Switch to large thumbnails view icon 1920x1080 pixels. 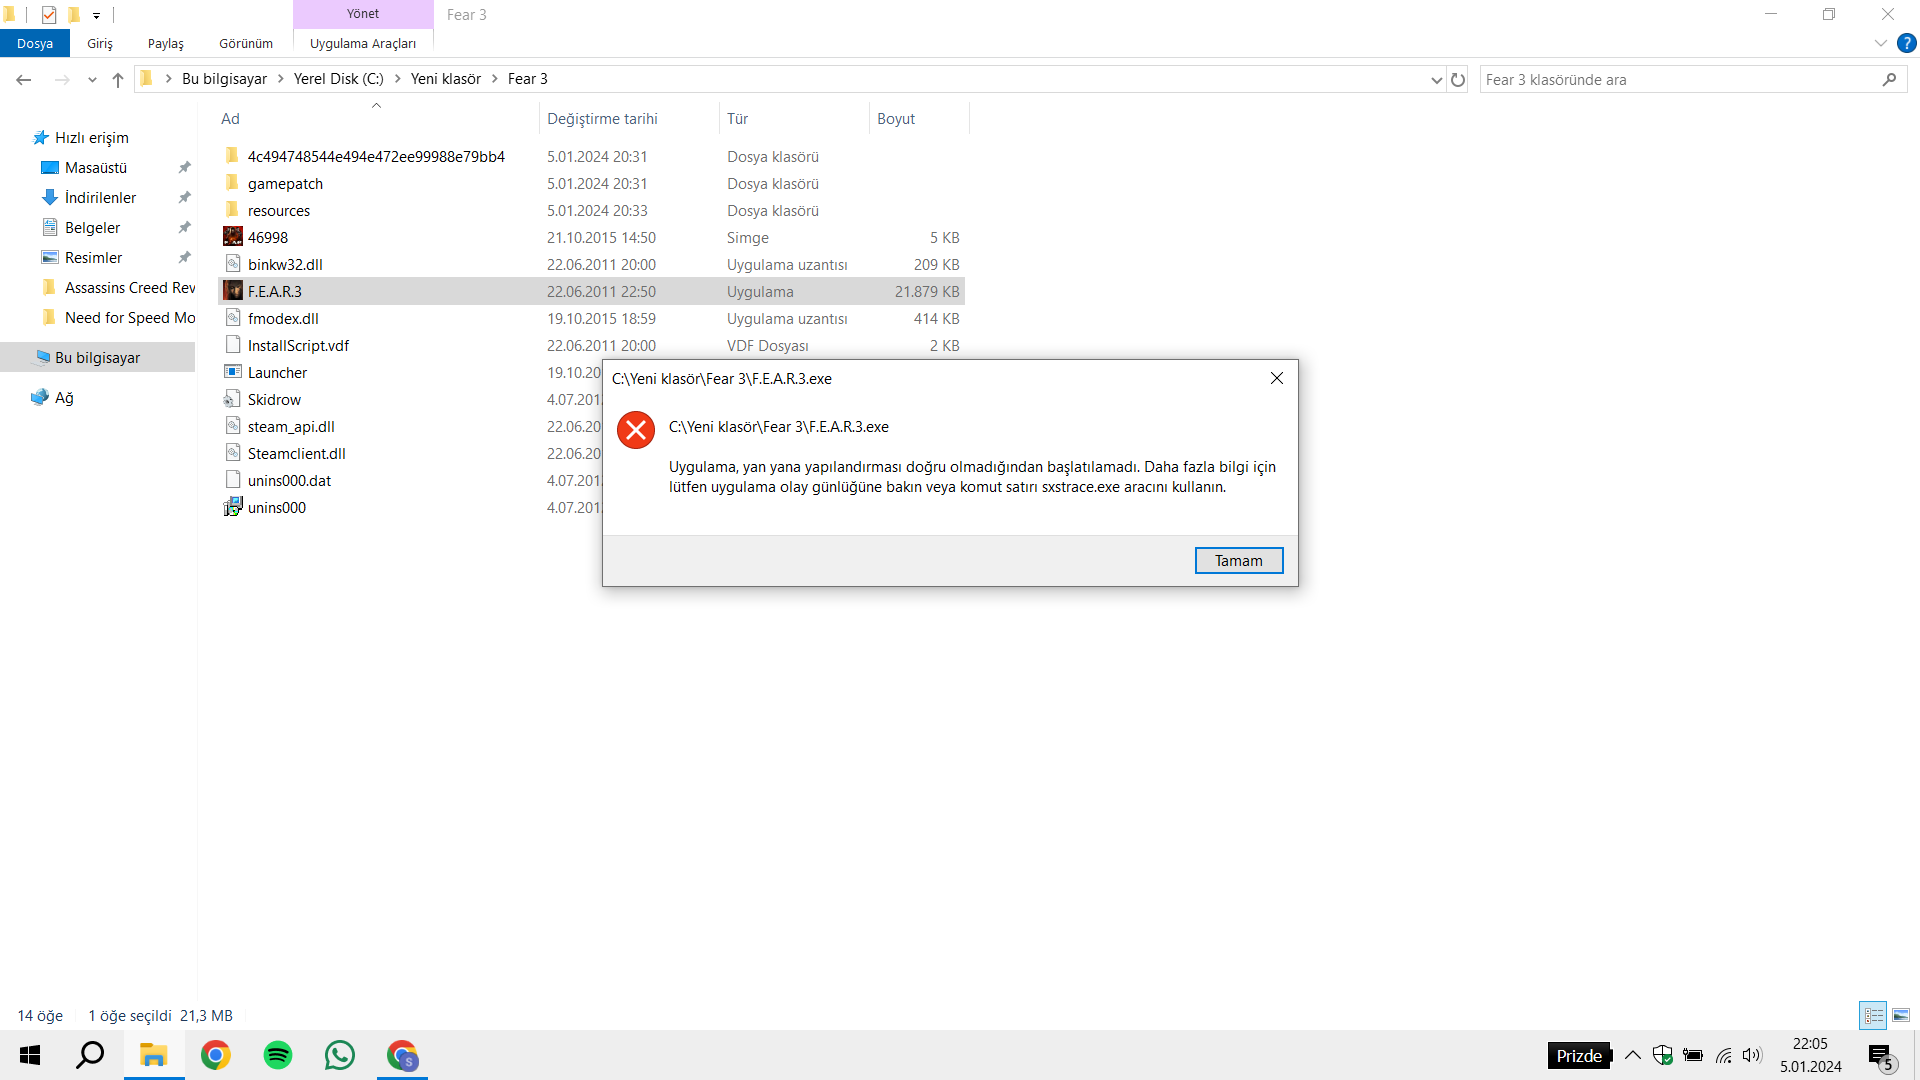(x=1901, y=1016)
